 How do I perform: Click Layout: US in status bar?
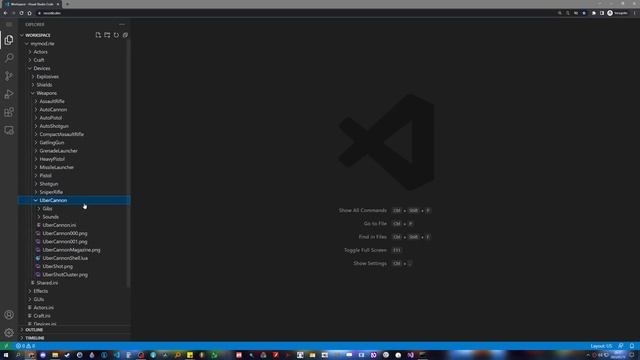point(601,346)
